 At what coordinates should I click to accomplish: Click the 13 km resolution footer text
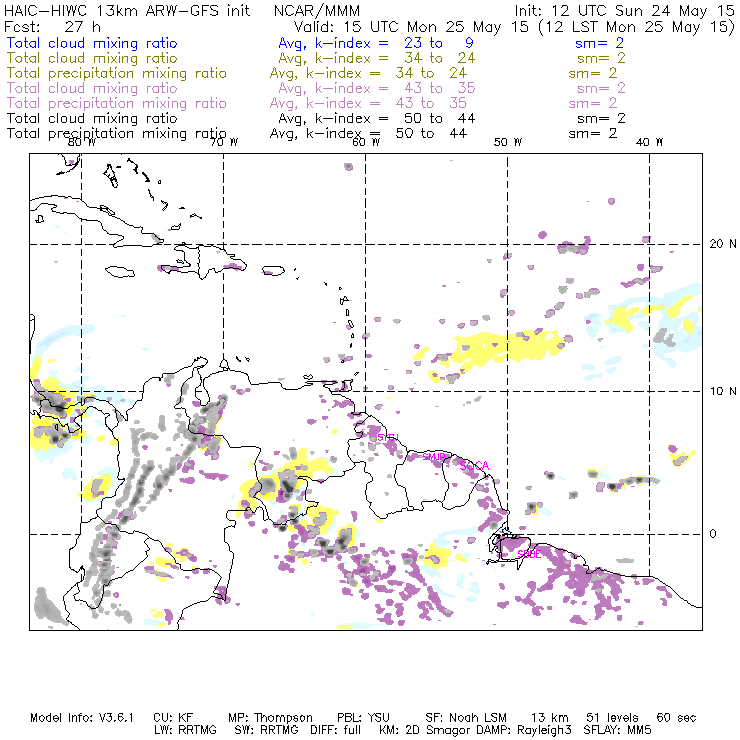(550, 718)
